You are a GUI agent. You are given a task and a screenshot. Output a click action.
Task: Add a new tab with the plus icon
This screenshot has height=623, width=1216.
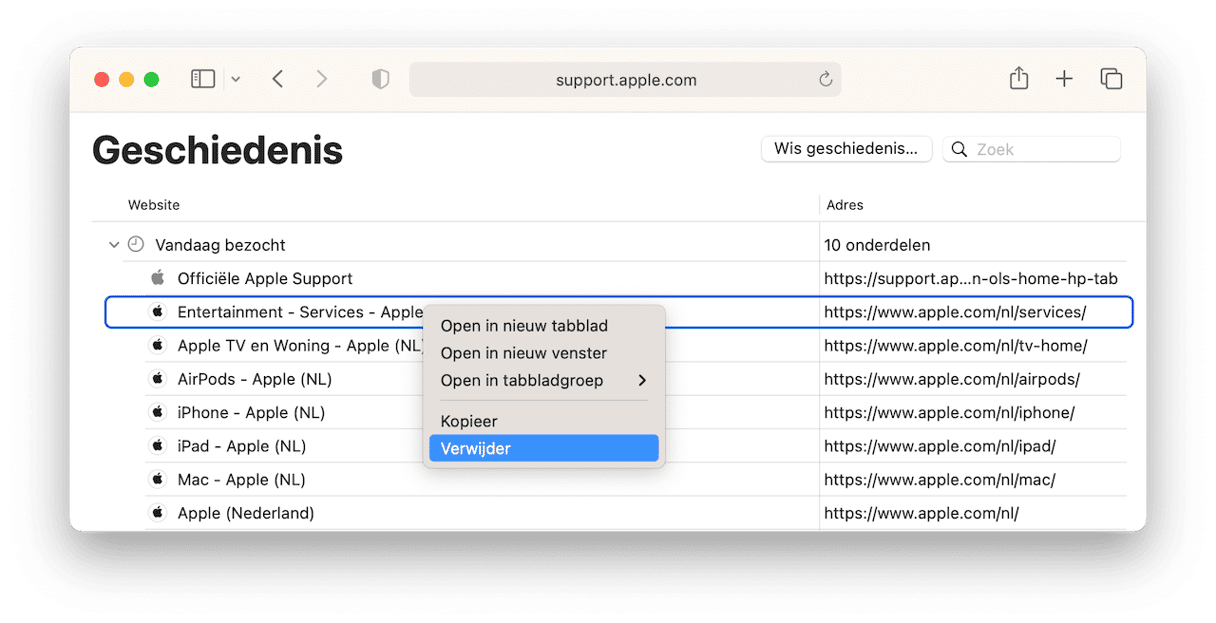pyautogui.click(x=1064, y=79)
